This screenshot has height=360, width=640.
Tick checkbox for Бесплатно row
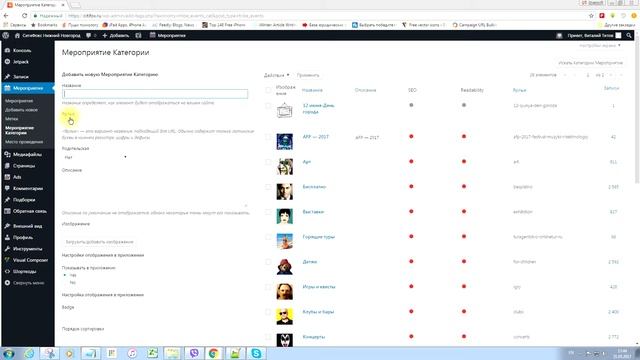[268, 187]
